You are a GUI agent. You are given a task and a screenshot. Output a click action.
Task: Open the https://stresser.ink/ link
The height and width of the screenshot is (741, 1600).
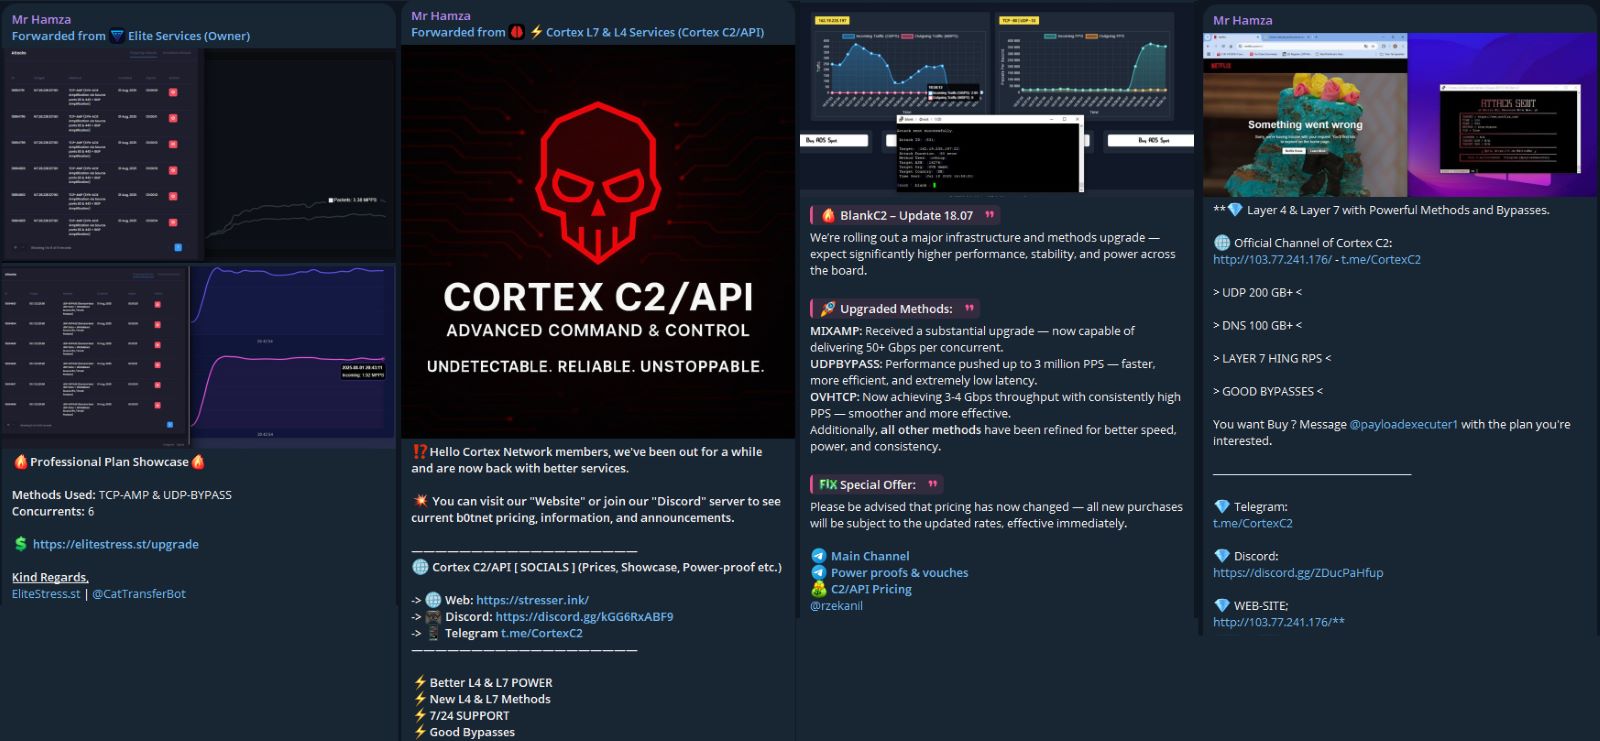click(532, 600)
